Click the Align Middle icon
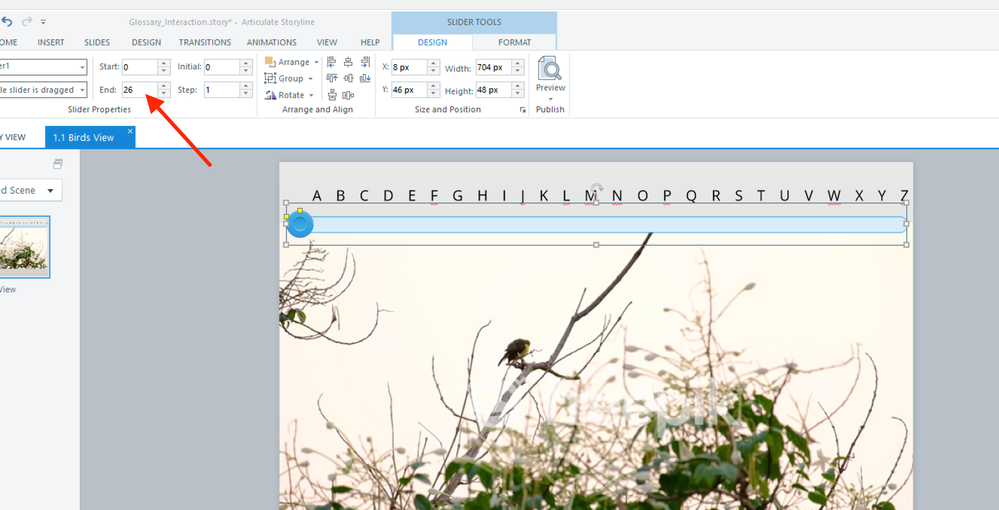999x510 pixels. point(348,78)
